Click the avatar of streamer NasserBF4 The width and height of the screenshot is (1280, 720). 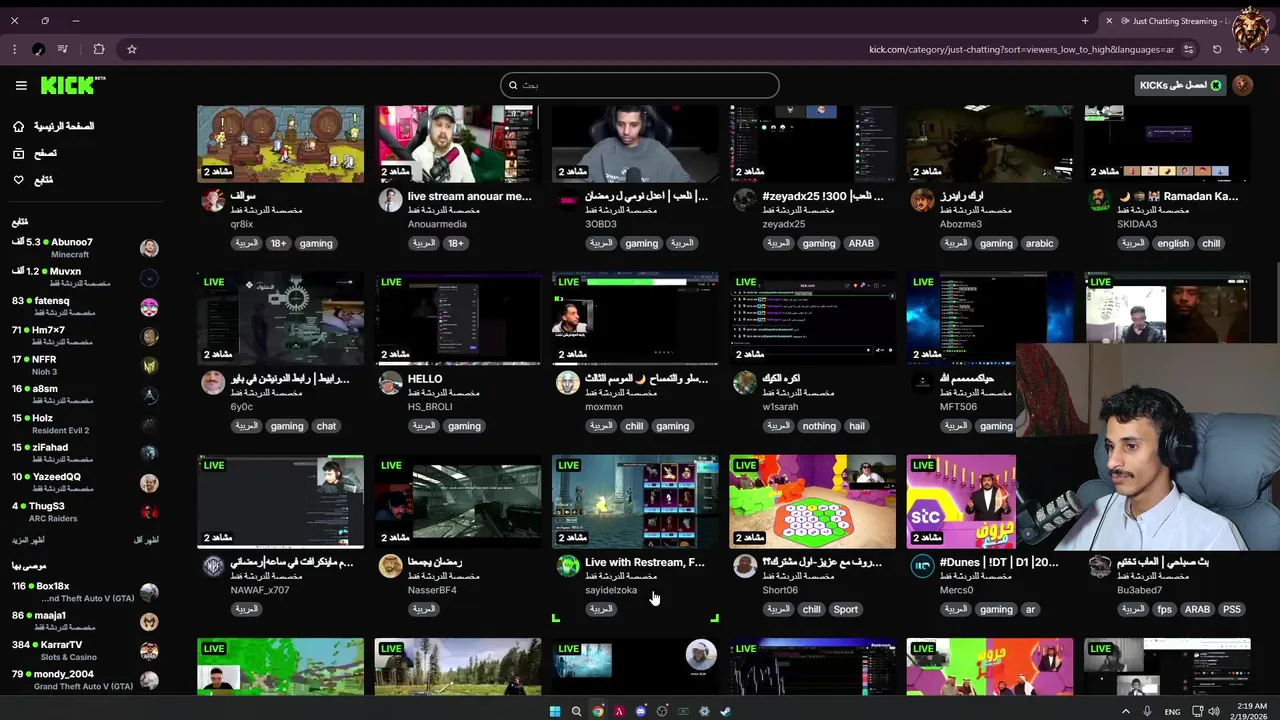390,565
